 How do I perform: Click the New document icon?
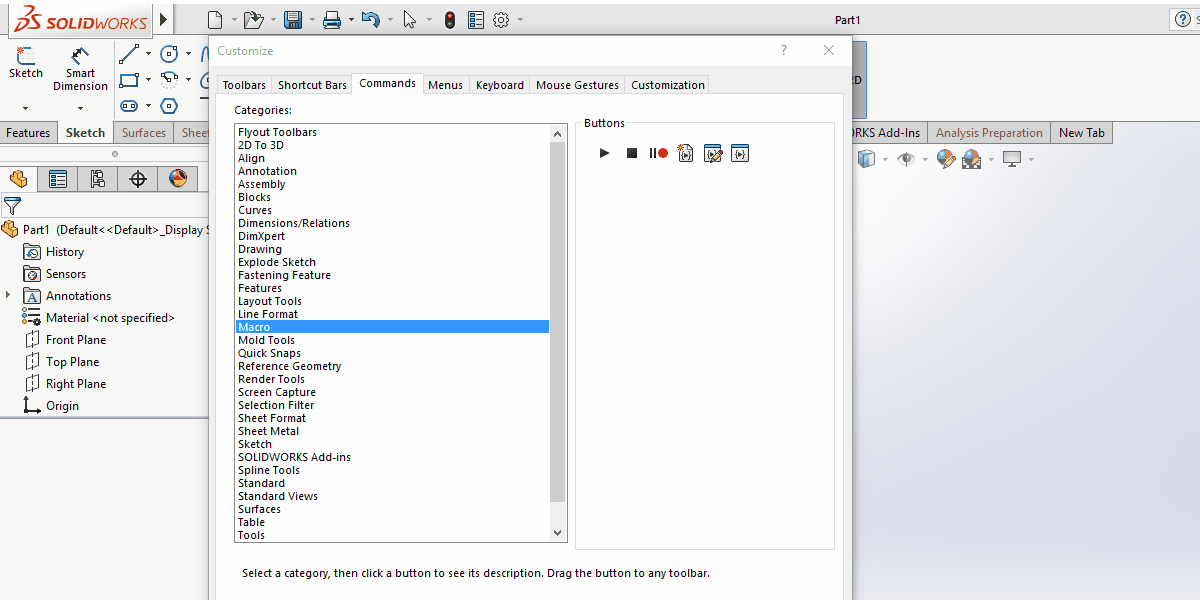[215, 20]
